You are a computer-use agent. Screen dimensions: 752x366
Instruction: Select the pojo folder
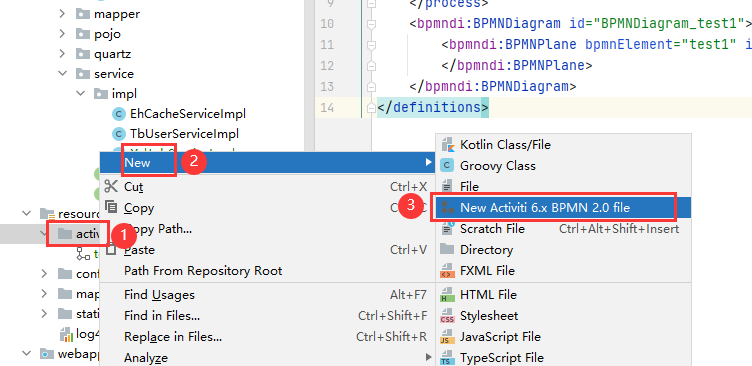click(x=107, y=34)
